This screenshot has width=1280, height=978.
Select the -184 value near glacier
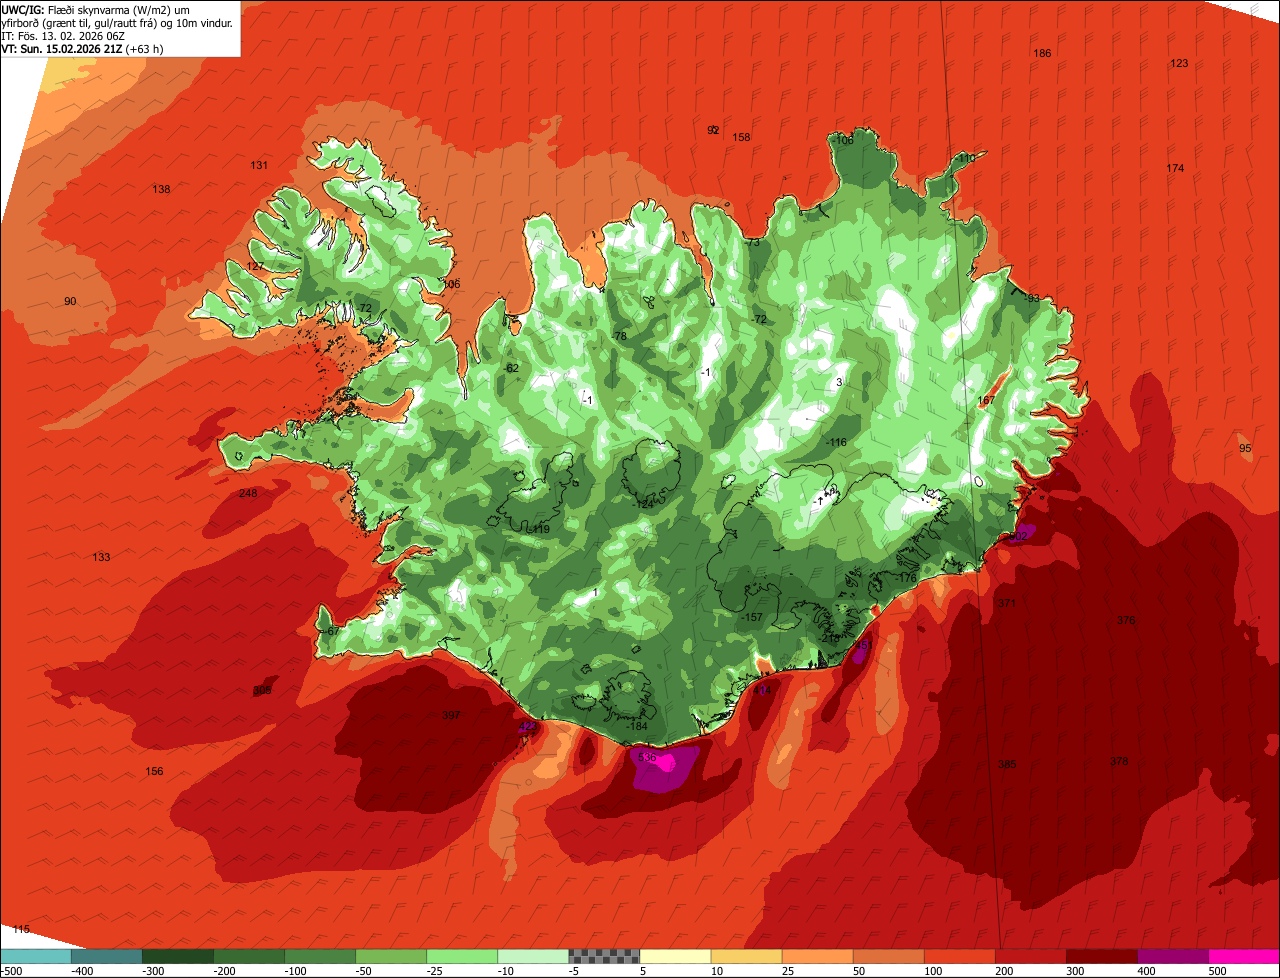pyautogui.click(x=636, y=726)
